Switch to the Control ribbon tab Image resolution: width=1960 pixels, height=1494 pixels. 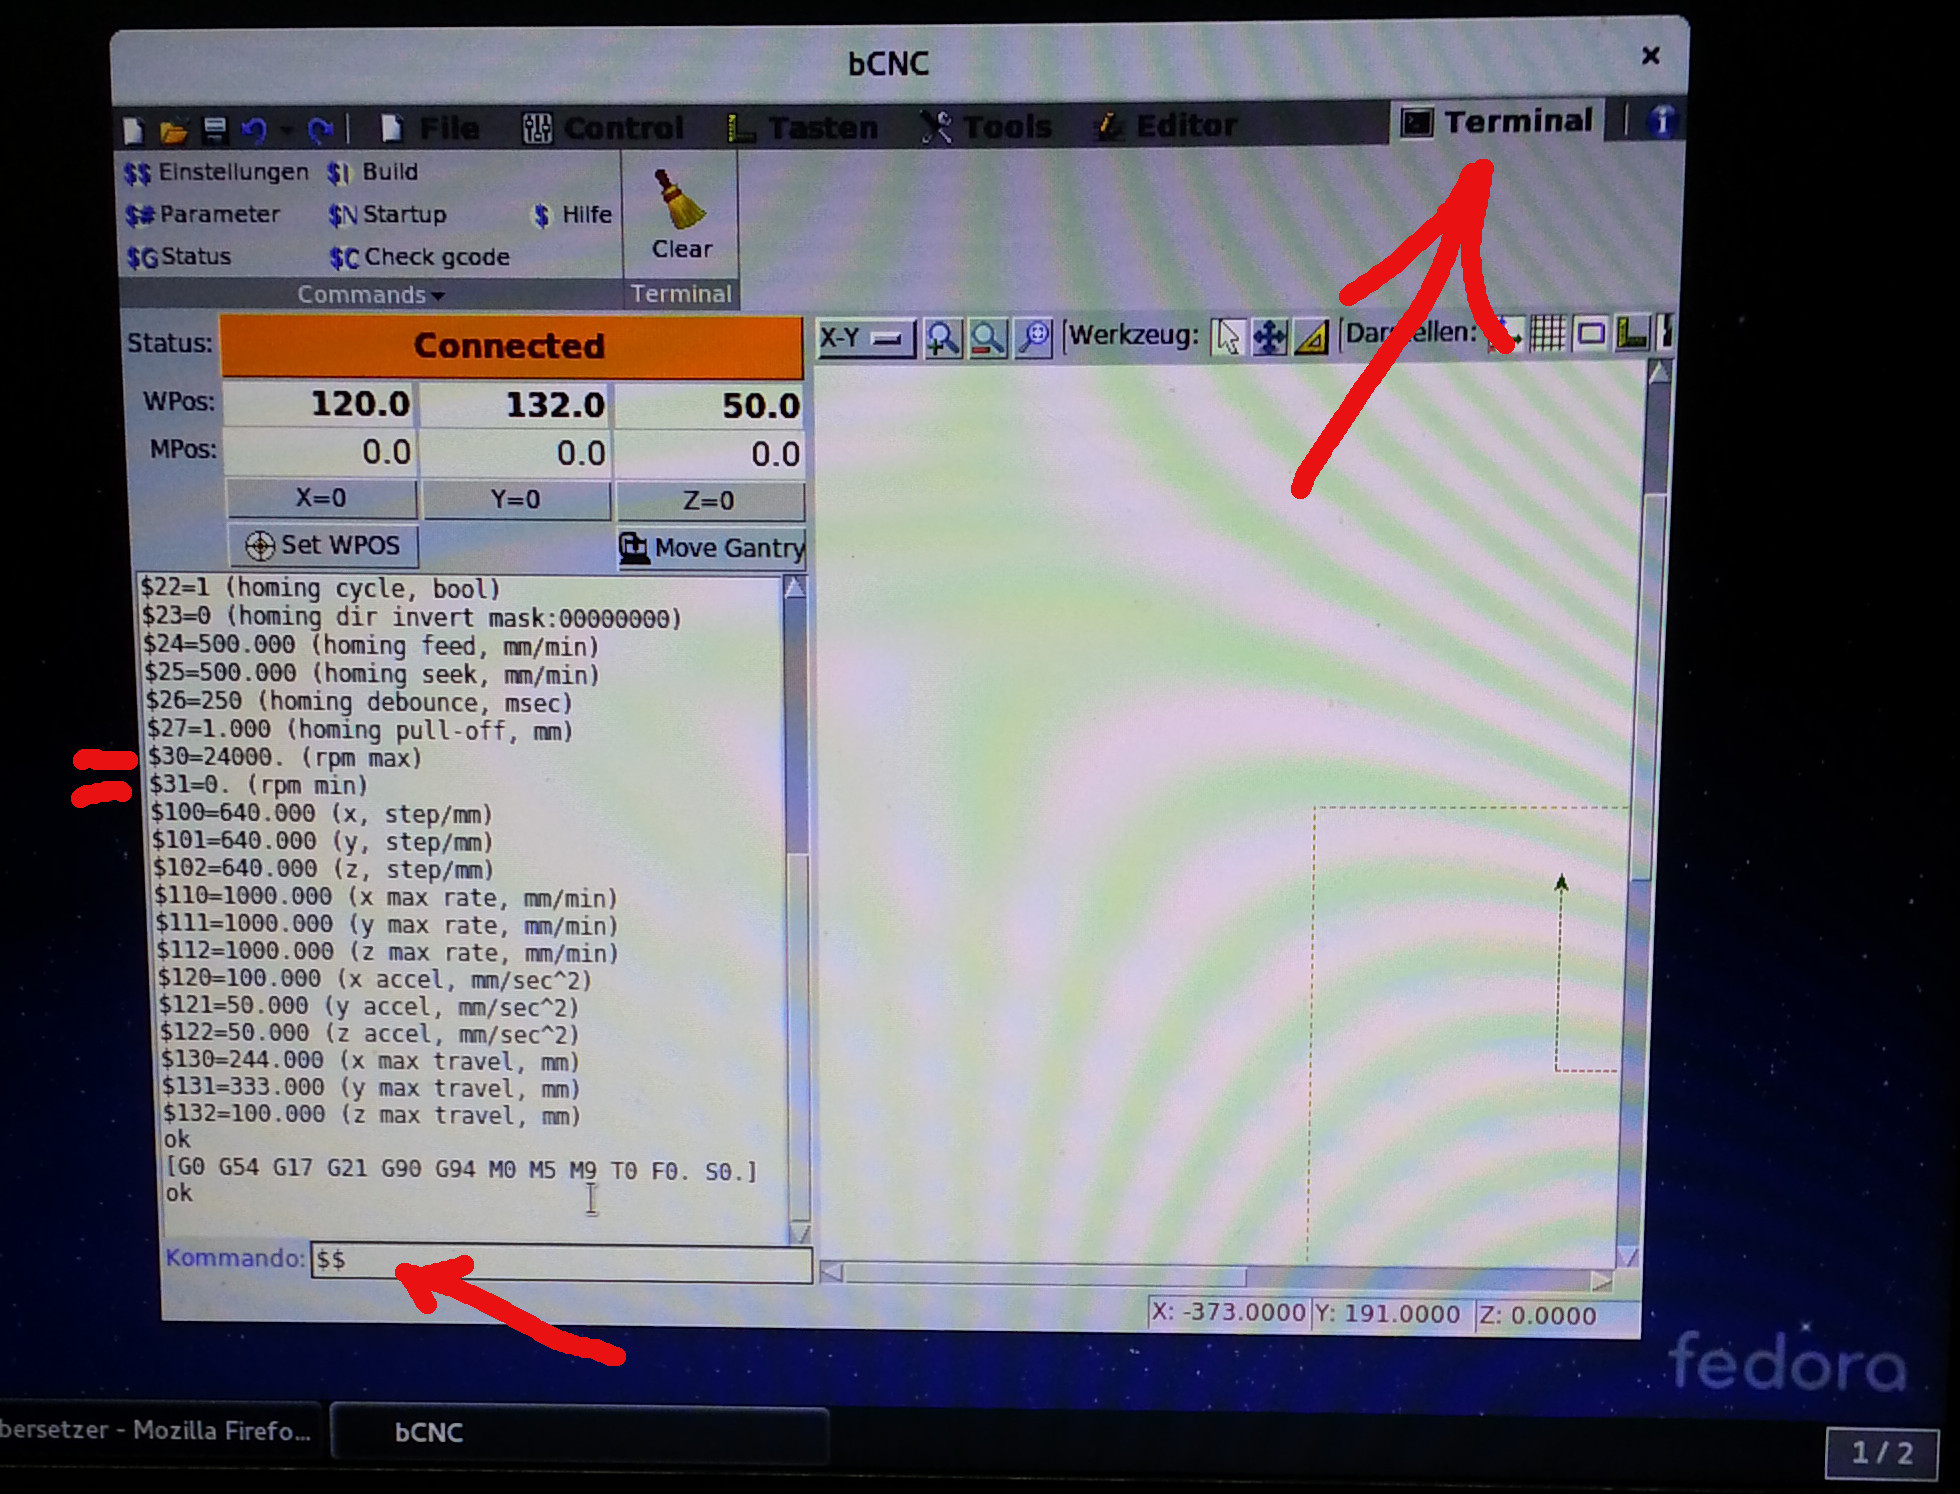pos(603,128)
